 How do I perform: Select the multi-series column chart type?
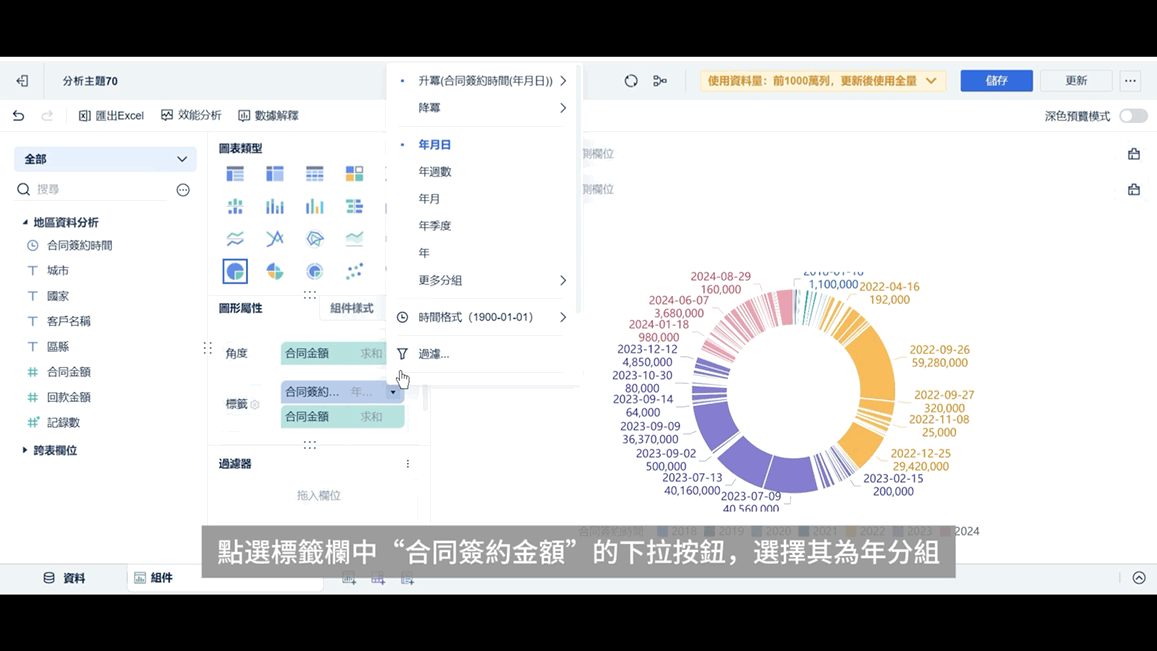tap(315, 207)
